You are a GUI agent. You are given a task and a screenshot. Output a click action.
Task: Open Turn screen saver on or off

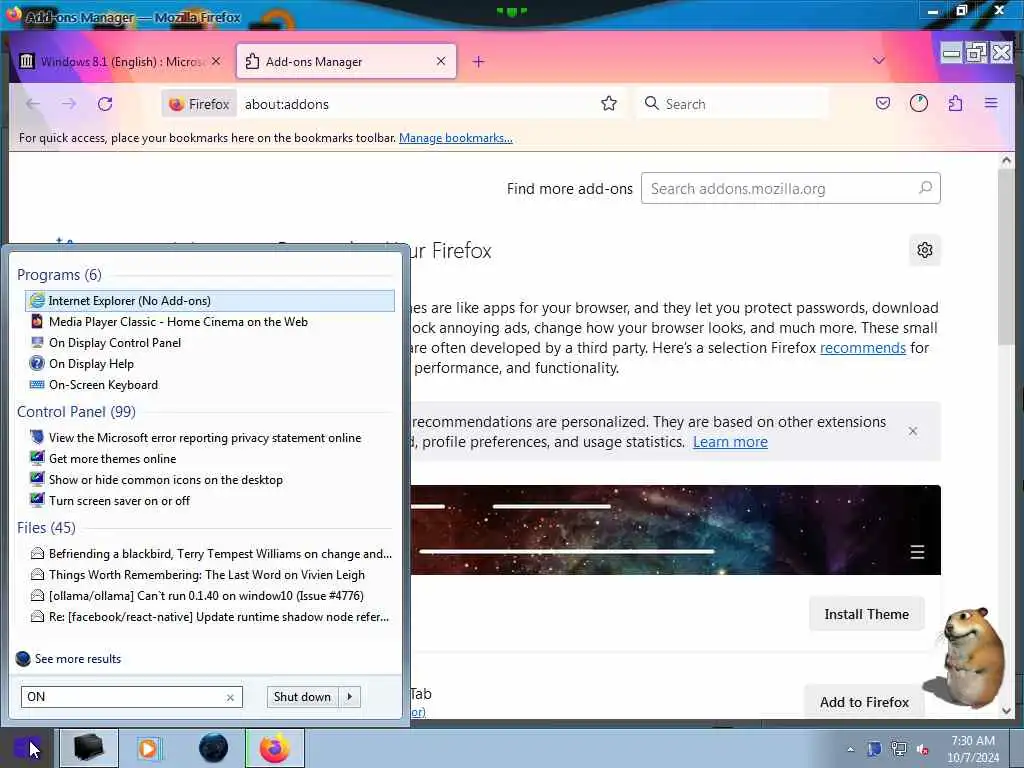coord(210,500)
